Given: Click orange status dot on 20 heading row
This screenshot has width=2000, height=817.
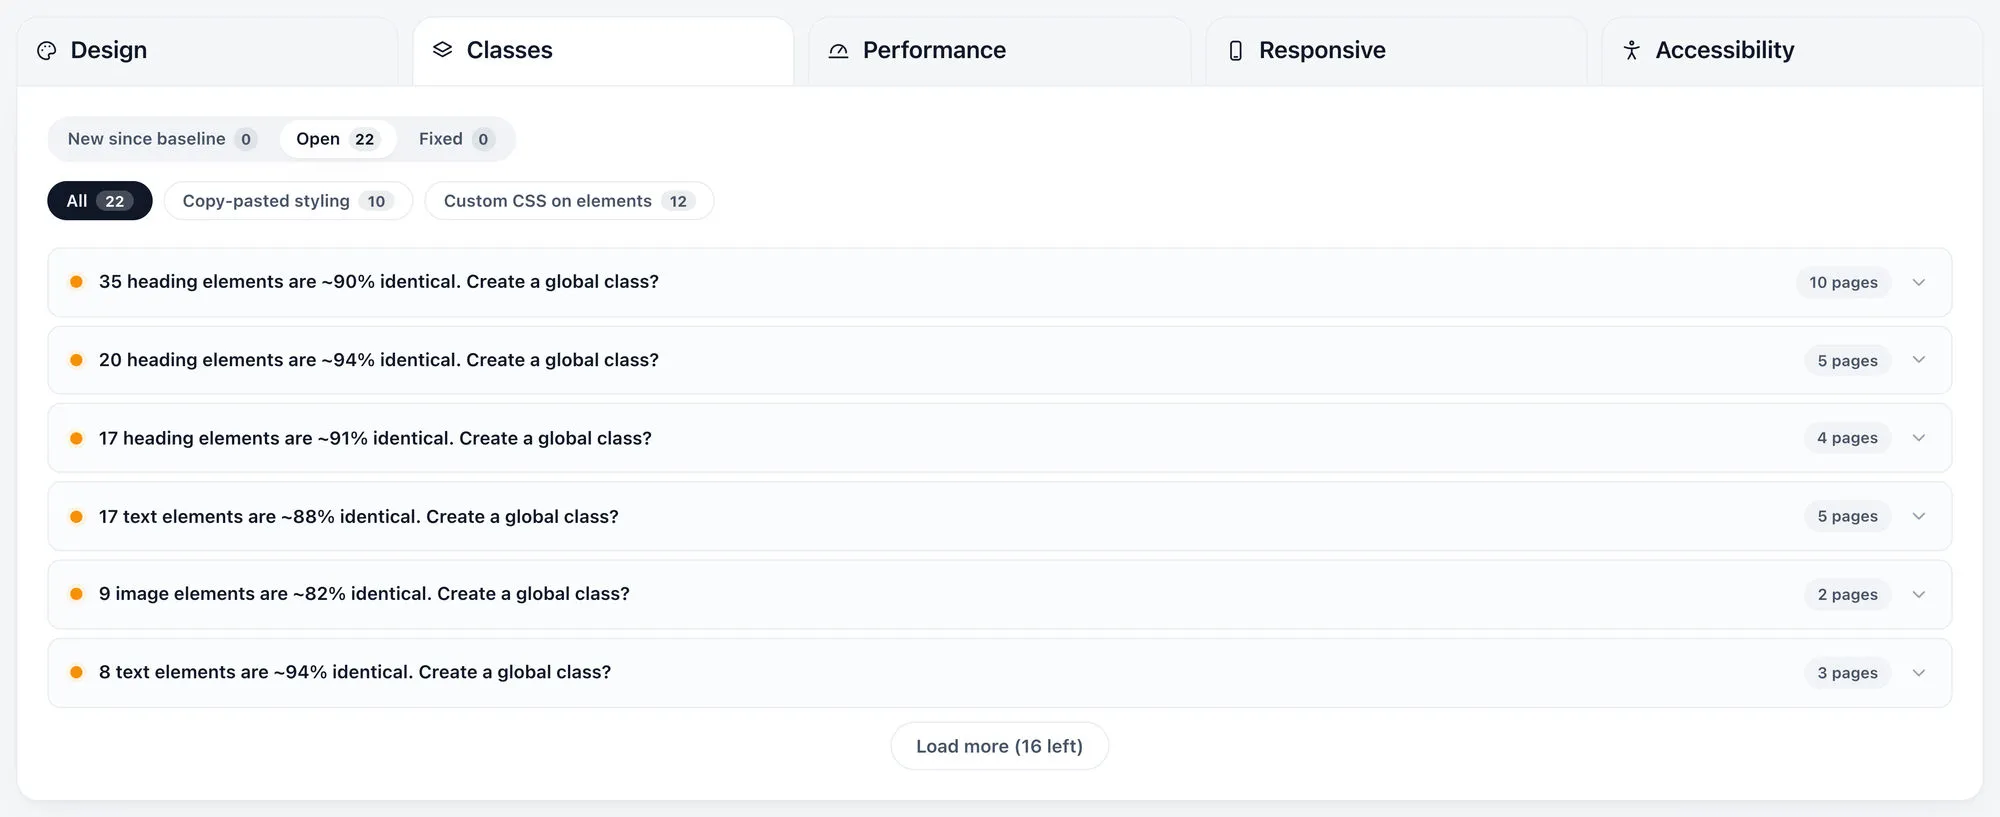Looking at the screenshot, I should point(76,360).
